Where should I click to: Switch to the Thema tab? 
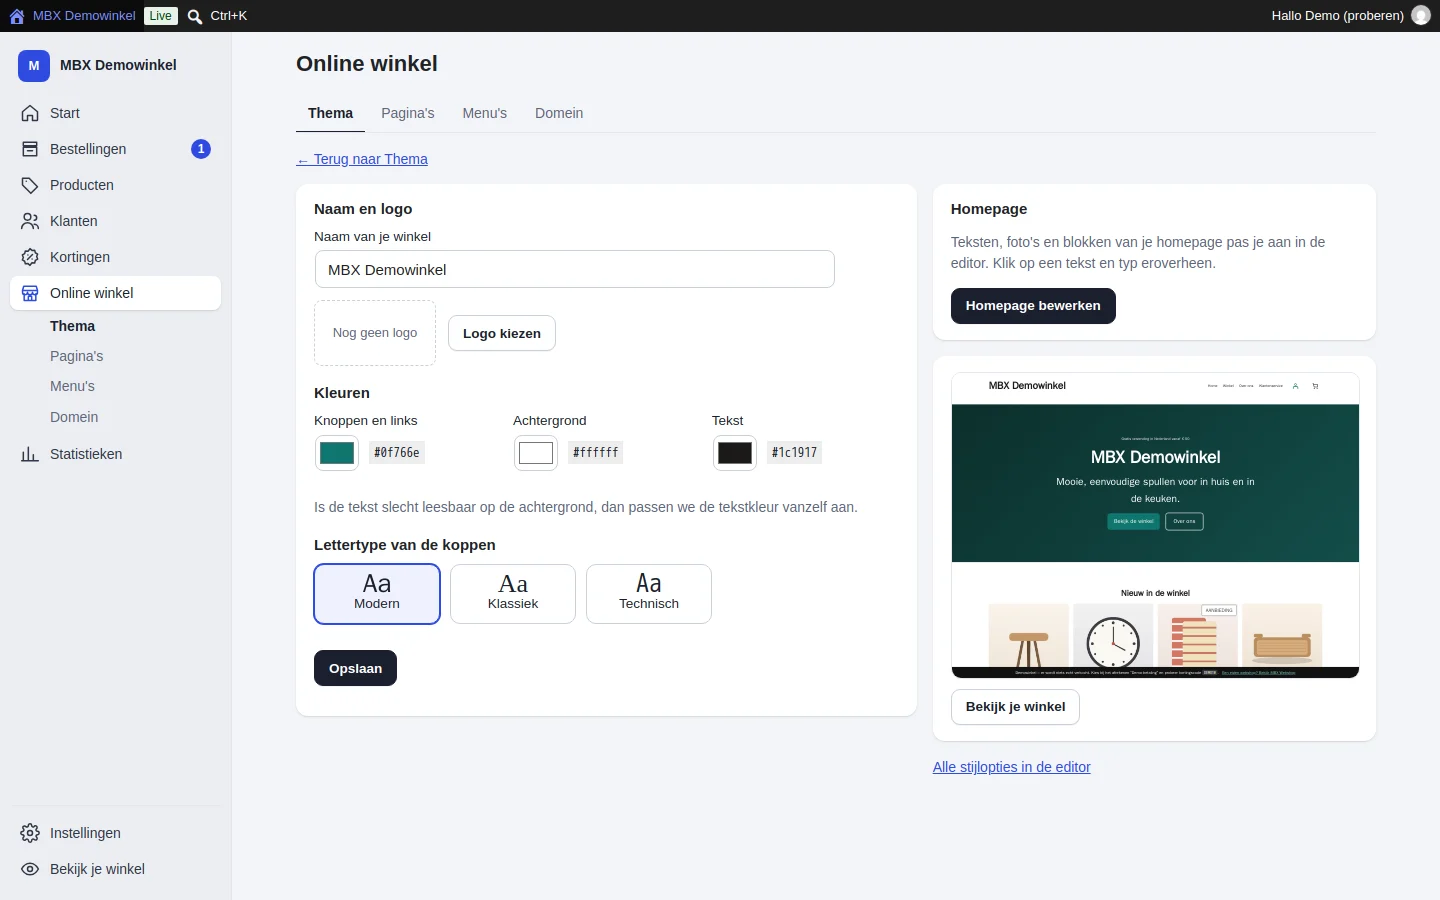330,113
